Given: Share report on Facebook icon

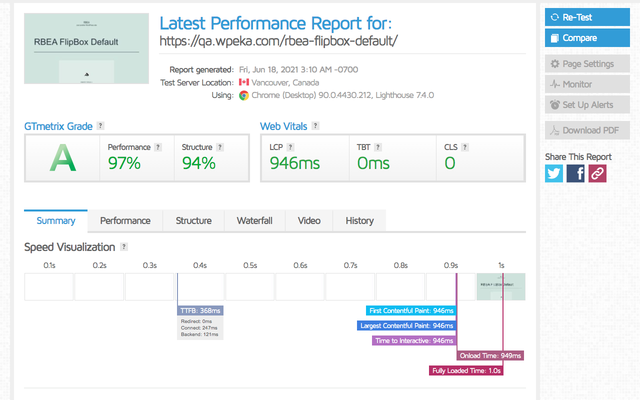Looking at the screenshot, I should point(576,173).
